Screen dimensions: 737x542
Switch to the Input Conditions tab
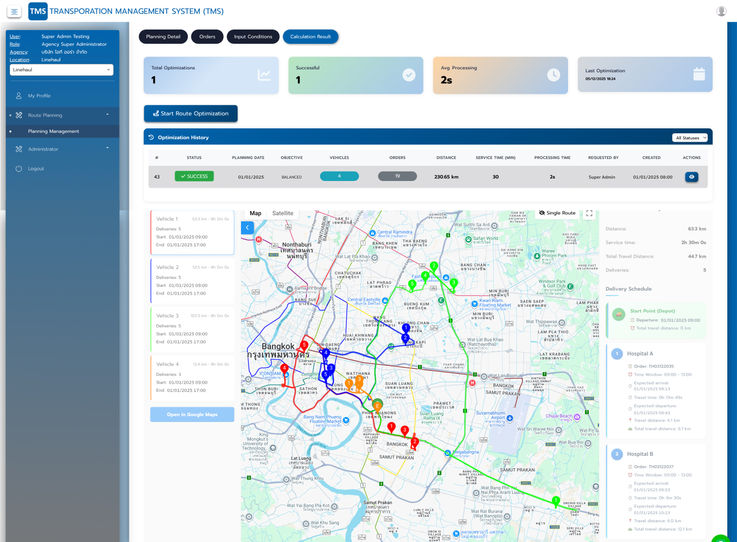point(253,37)
